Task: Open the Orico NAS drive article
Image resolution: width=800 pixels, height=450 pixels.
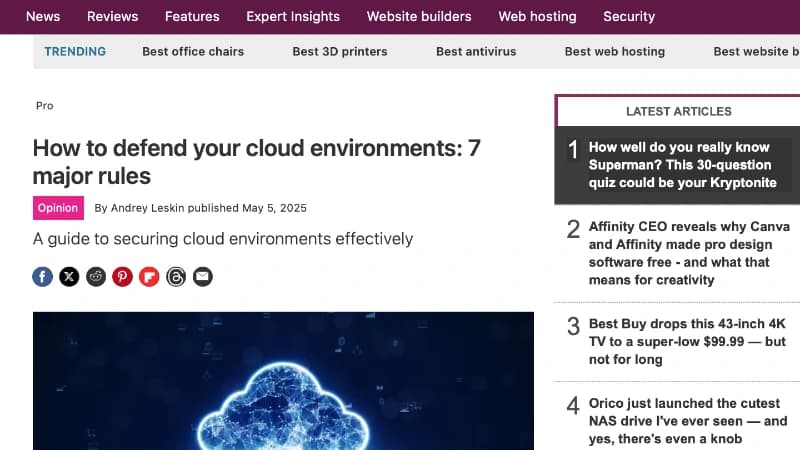Action: coord(688,421)
